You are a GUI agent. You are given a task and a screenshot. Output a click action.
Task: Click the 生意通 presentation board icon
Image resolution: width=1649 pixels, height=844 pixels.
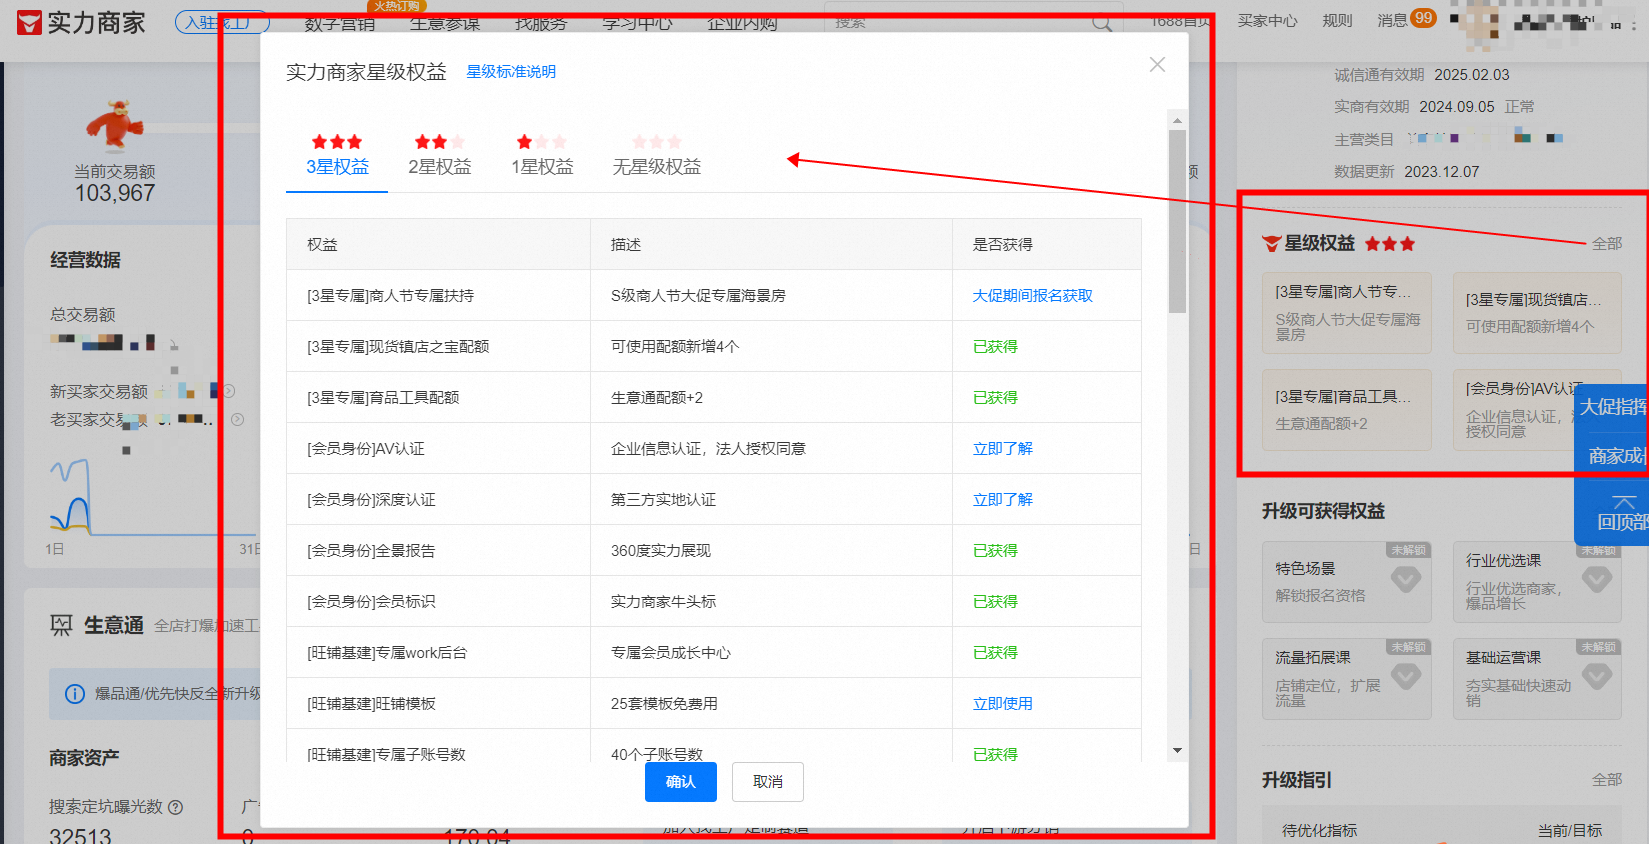coord(62,626)
